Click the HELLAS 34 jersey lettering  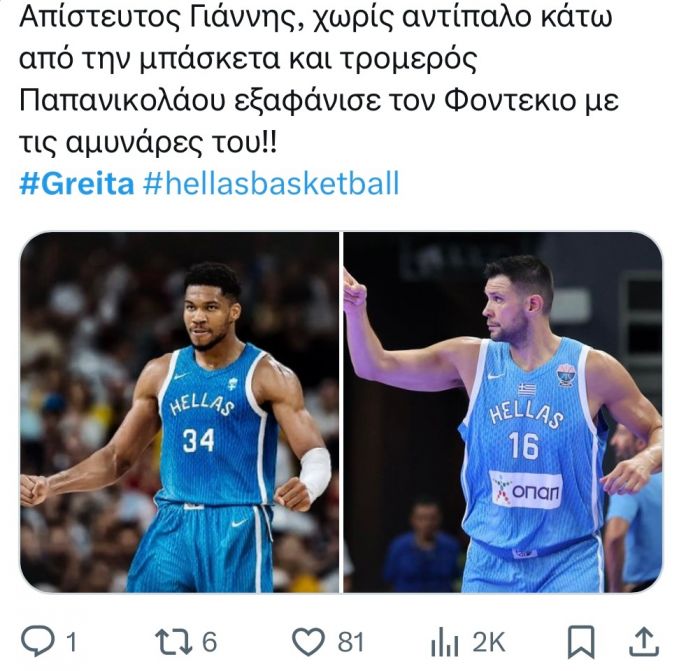coord(201,423)
